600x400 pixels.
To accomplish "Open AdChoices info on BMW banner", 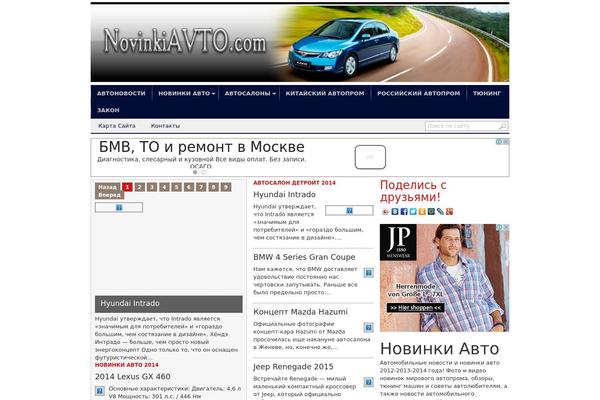I will point(499,142).
